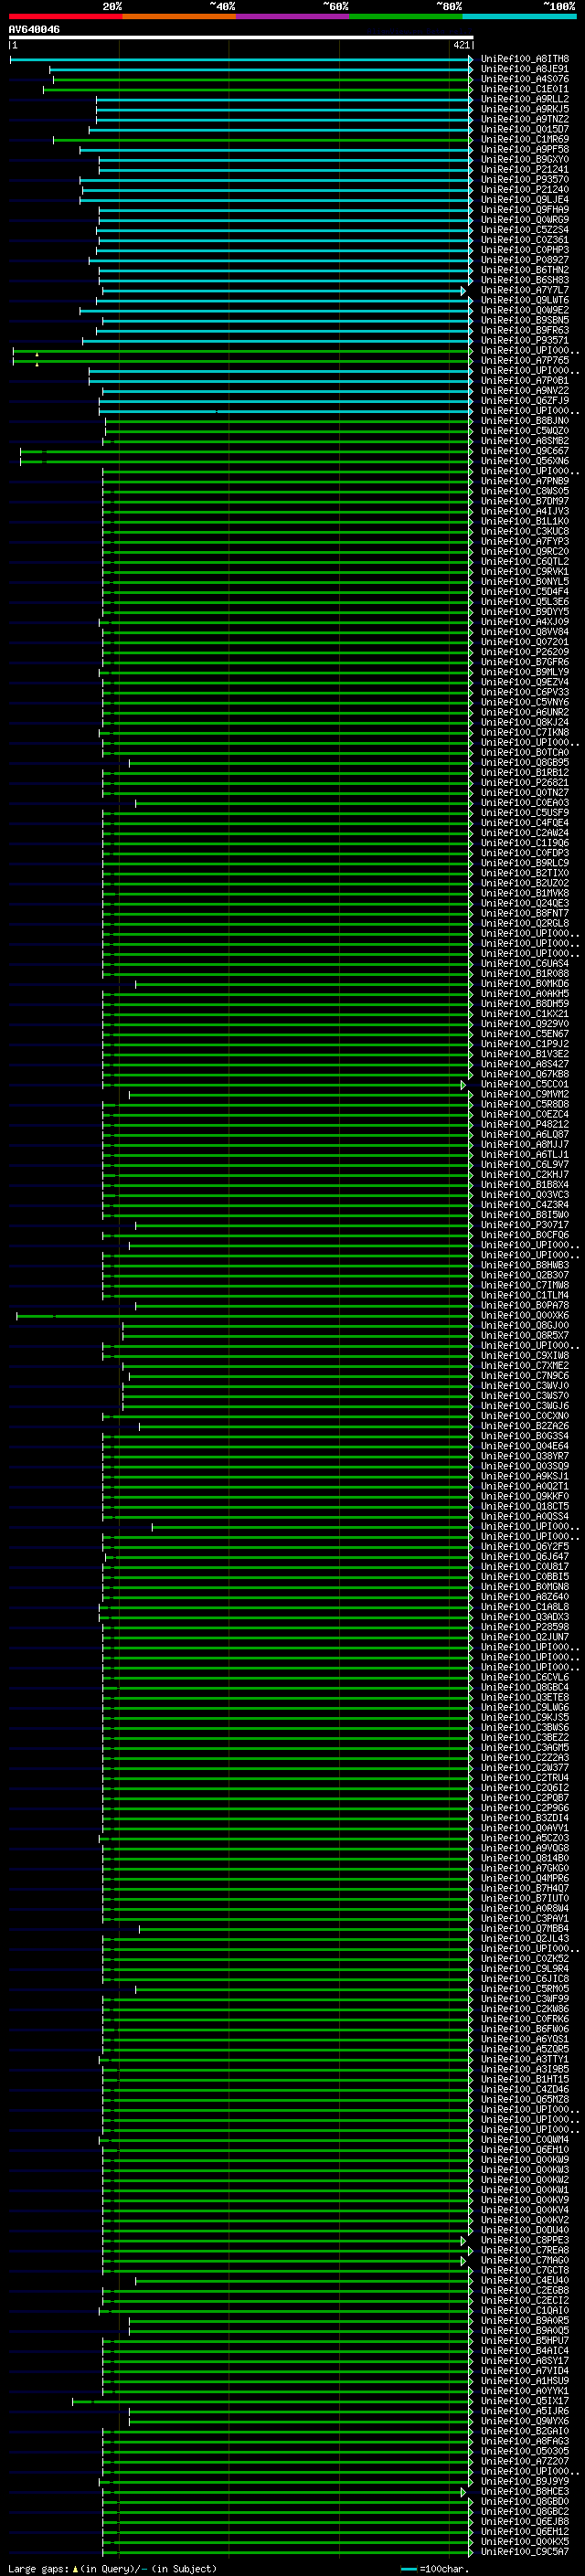Image resolution: width=585 pixels, height=2576 pixels.
Task: Select hit UniRef100_C8PPE3
Action: click(525, 2240)
